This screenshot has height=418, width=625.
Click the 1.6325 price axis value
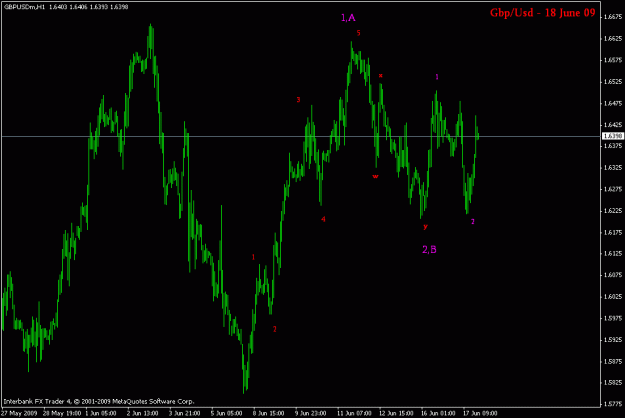pyautogui.click(x=613, y=168)
